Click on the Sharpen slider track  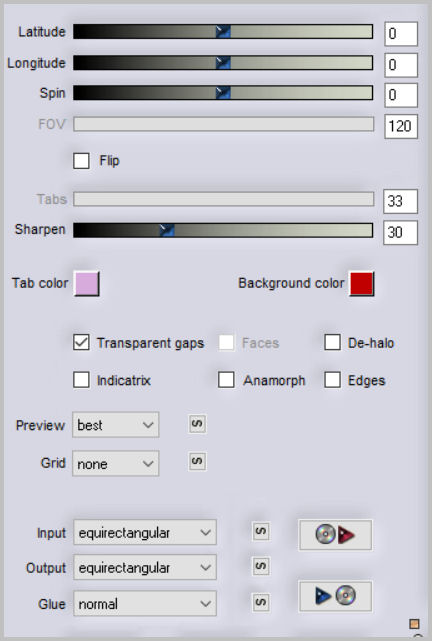(x=223, y=230)
